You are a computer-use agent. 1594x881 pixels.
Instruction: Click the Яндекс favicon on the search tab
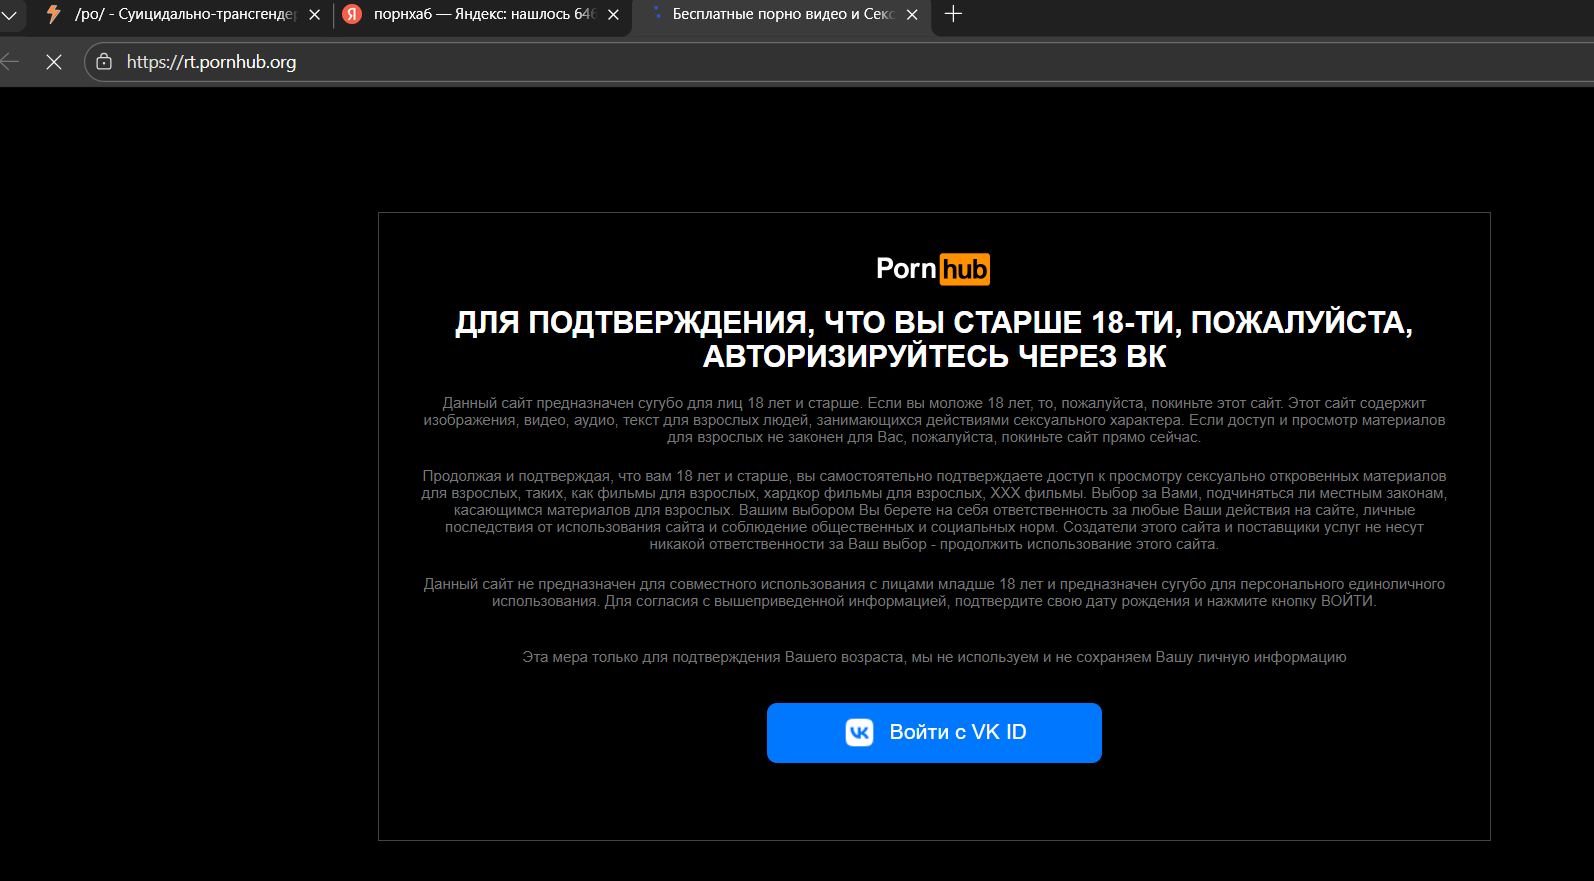[352, 14]
